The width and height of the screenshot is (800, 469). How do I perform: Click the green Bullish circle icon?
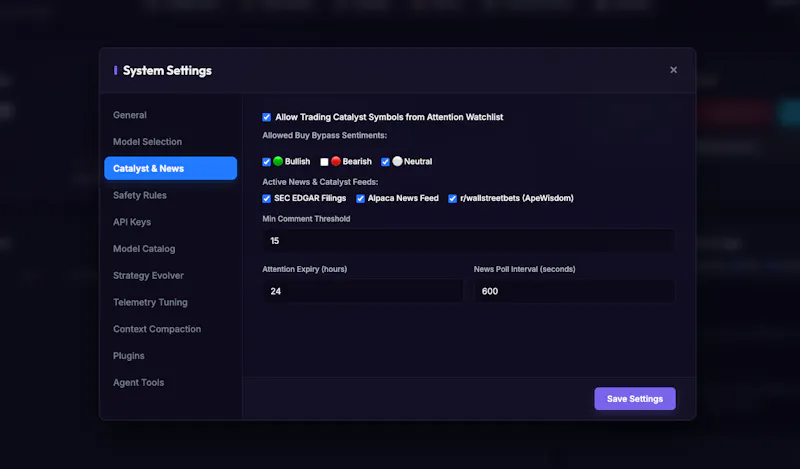point(278,161)
